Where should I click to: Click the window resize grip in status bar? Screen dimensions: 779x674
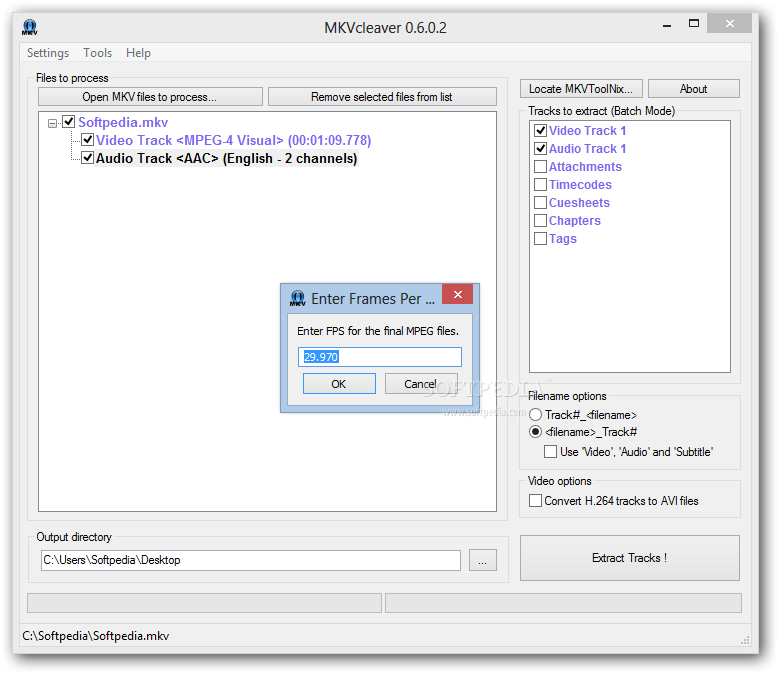coord(745,640)
